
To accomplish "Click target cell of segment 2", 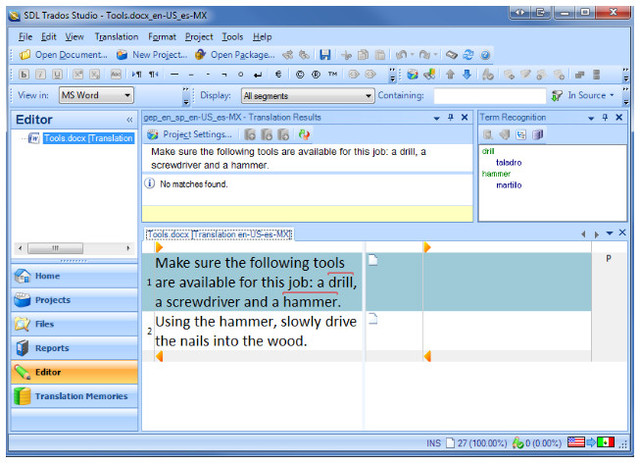I will (x=507, y=331).
